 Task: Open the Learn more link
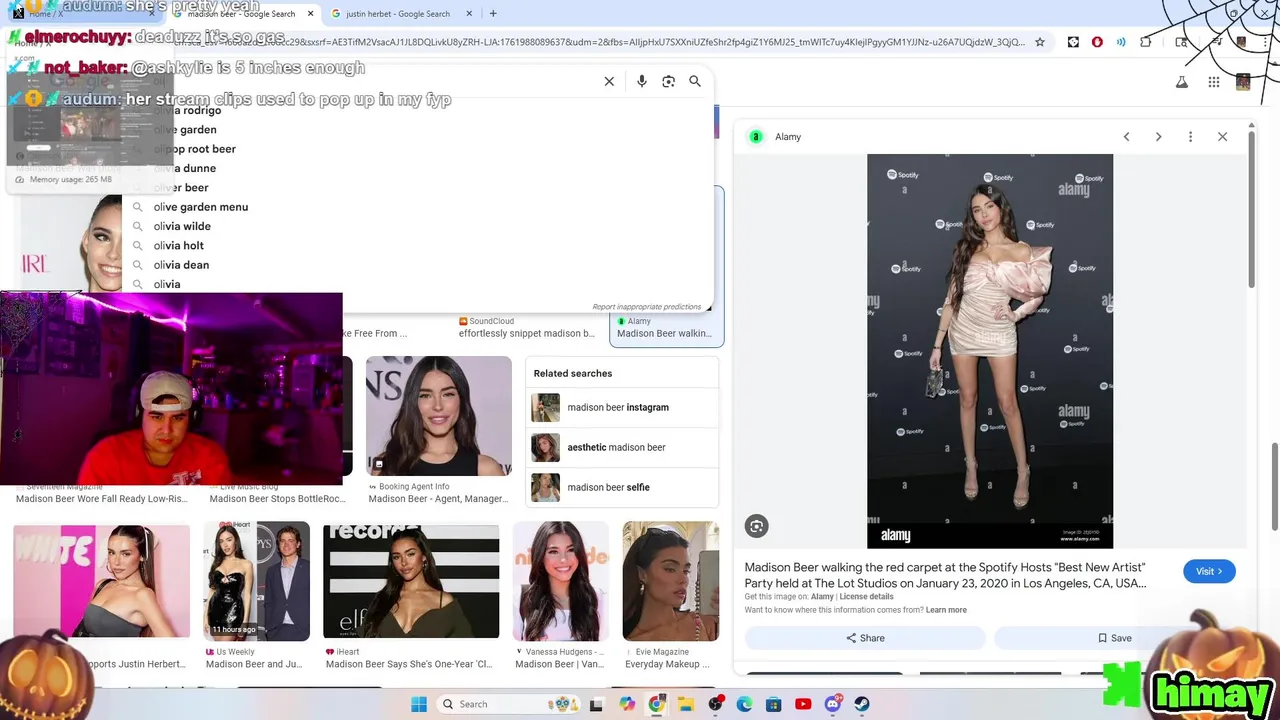[x=946, y=610]
